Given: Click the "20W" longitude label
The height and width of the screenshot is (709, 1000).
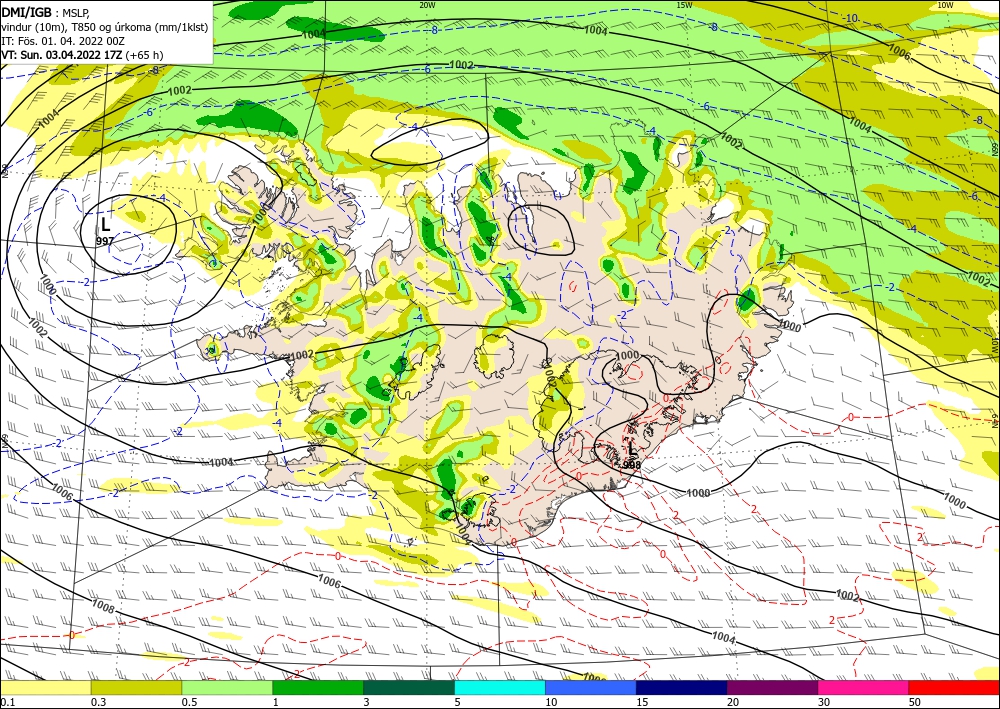Looking at the screenshot, I should point(427,5).
